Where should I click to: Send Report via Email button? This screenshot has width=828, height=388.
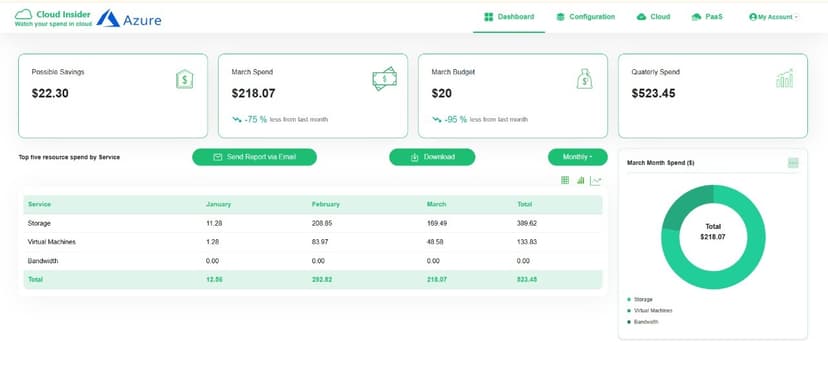(x=255, y=157)
